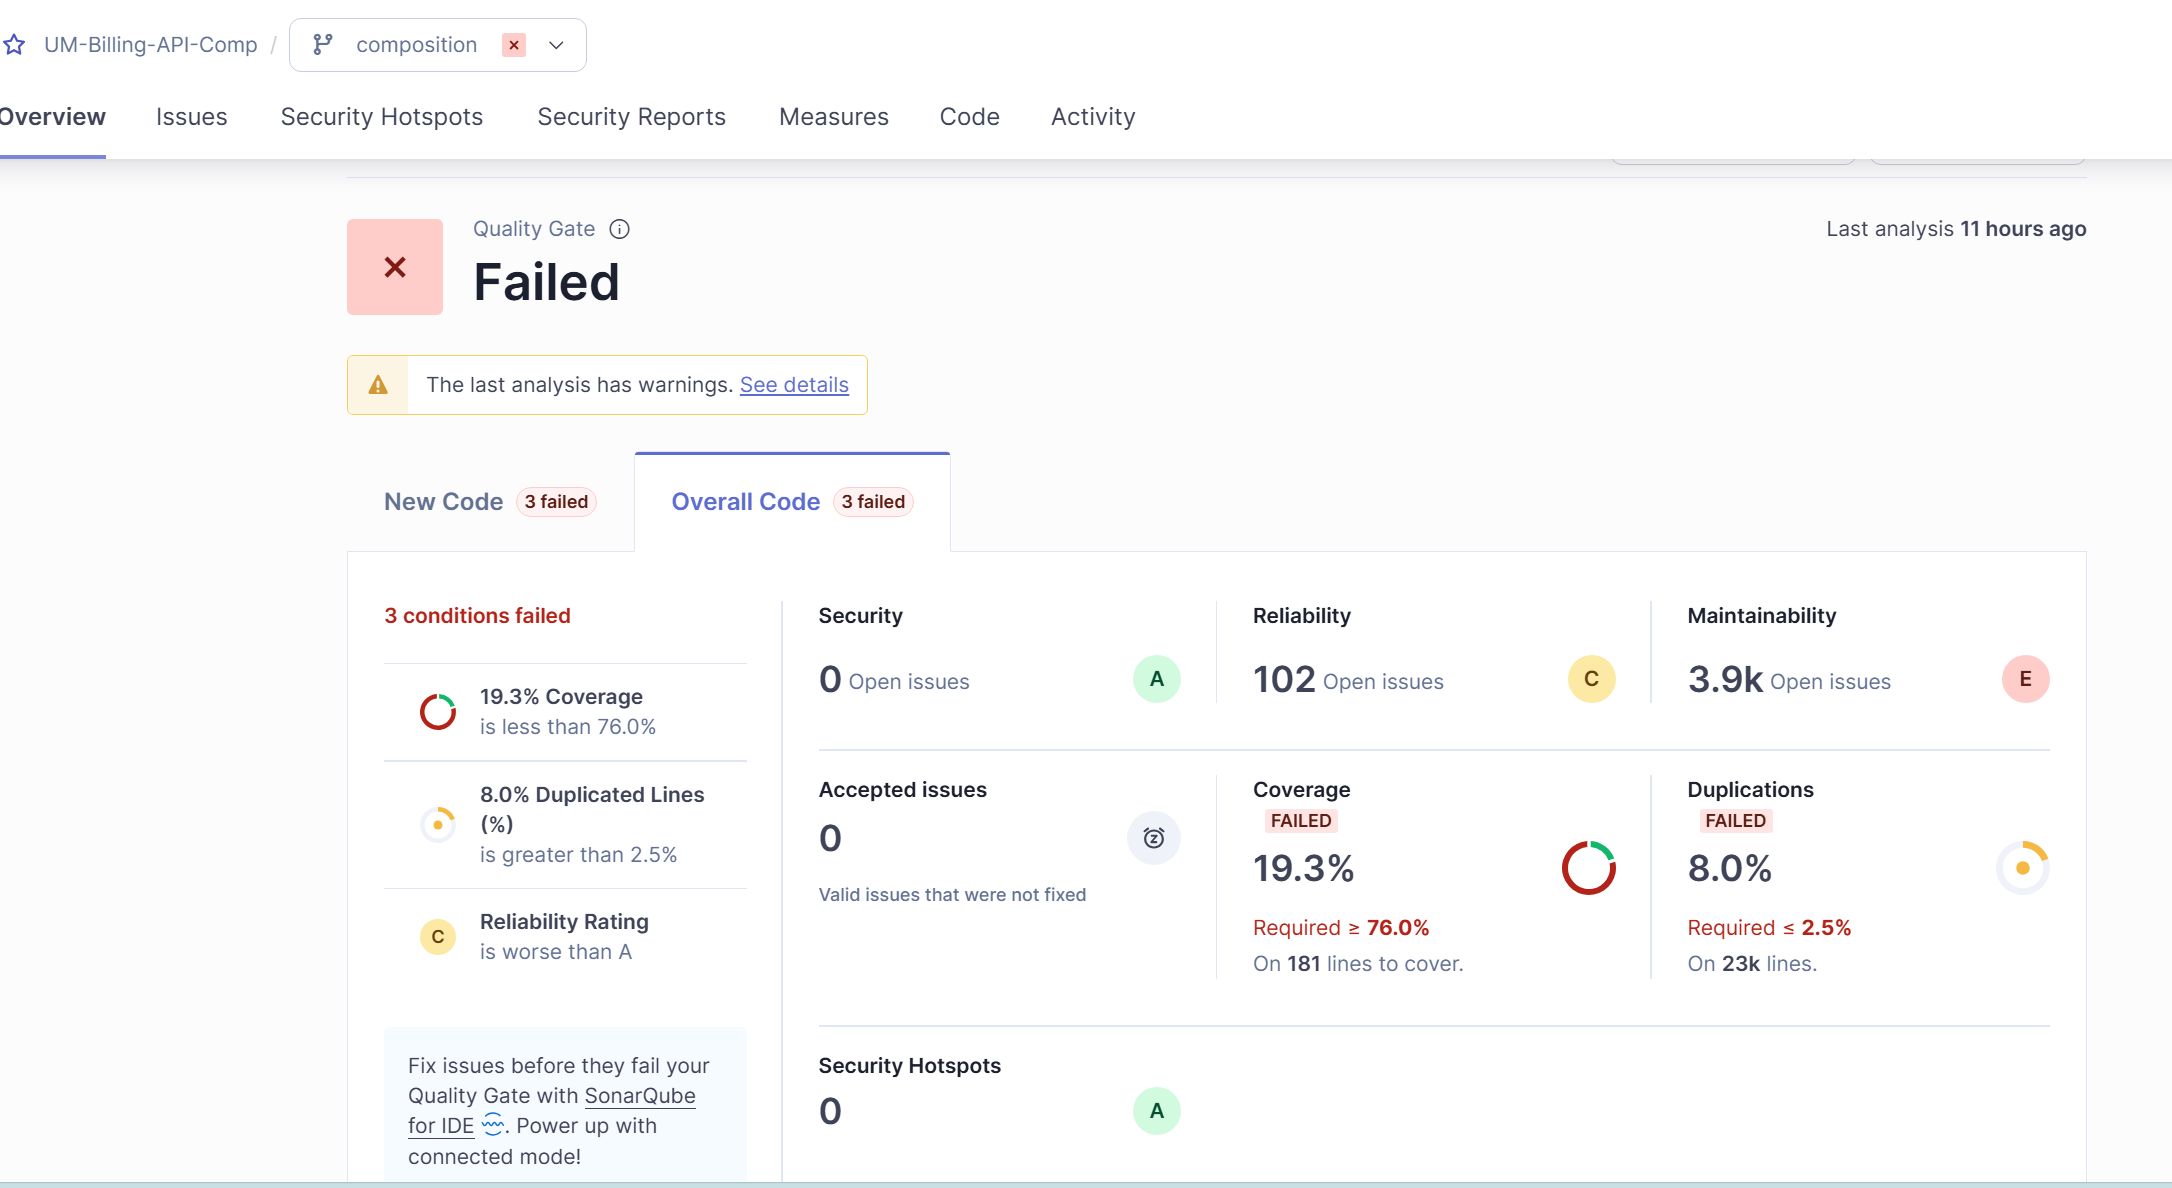Viewport: 2172px width, 1188px height.
Task: Click the coverage ring in 19.3% Coverage condition
Action: pos(438,712)
